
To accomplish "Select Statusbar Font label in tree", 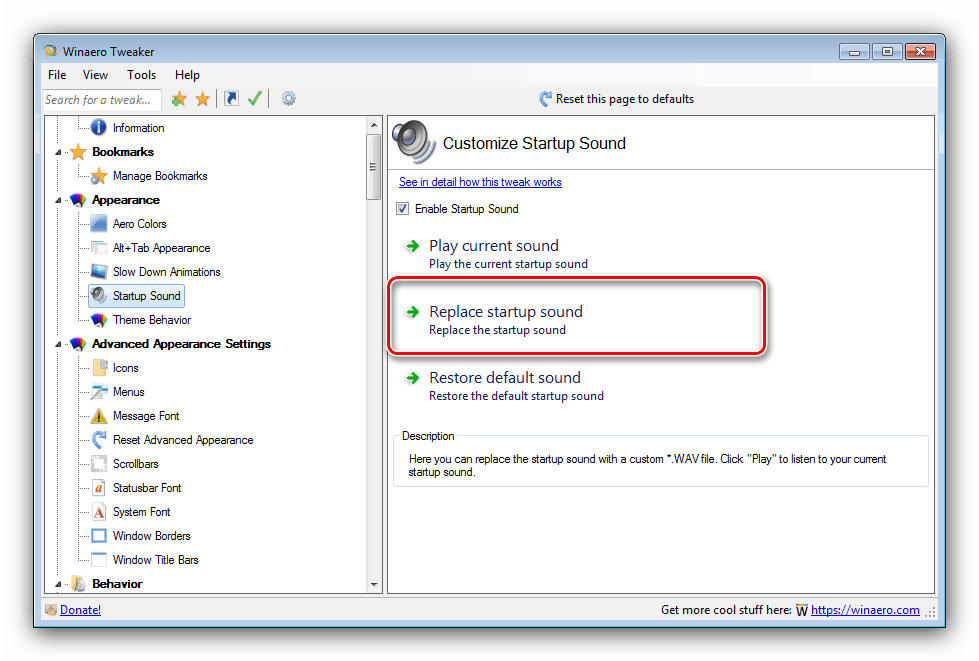I will click(x=147, y=487).
